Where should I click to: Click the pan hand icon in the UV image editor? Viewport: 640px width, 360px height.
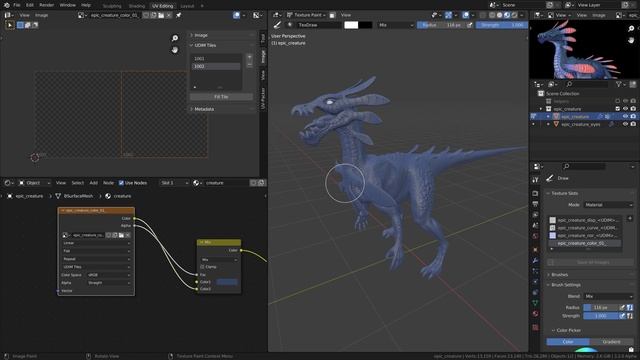175,50
